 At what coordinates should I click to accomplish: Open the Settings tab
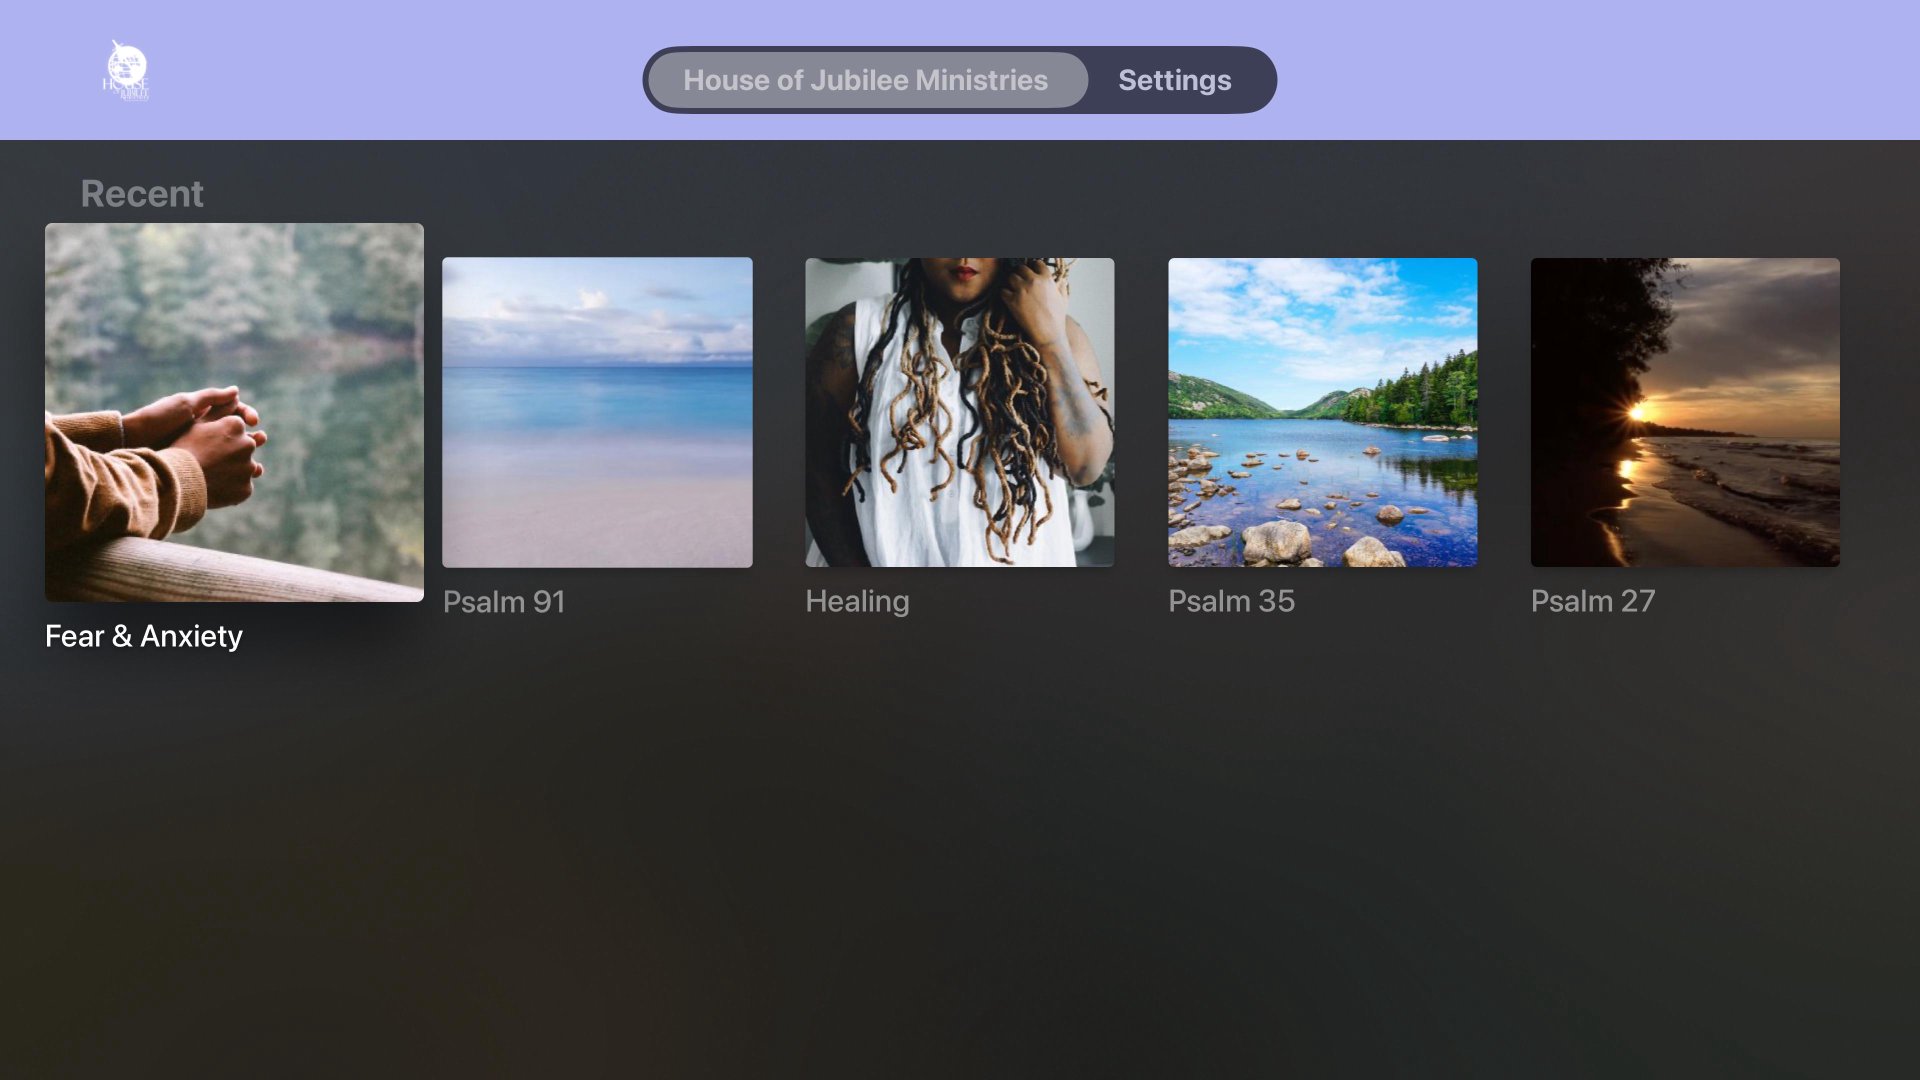coord(1174,80)
